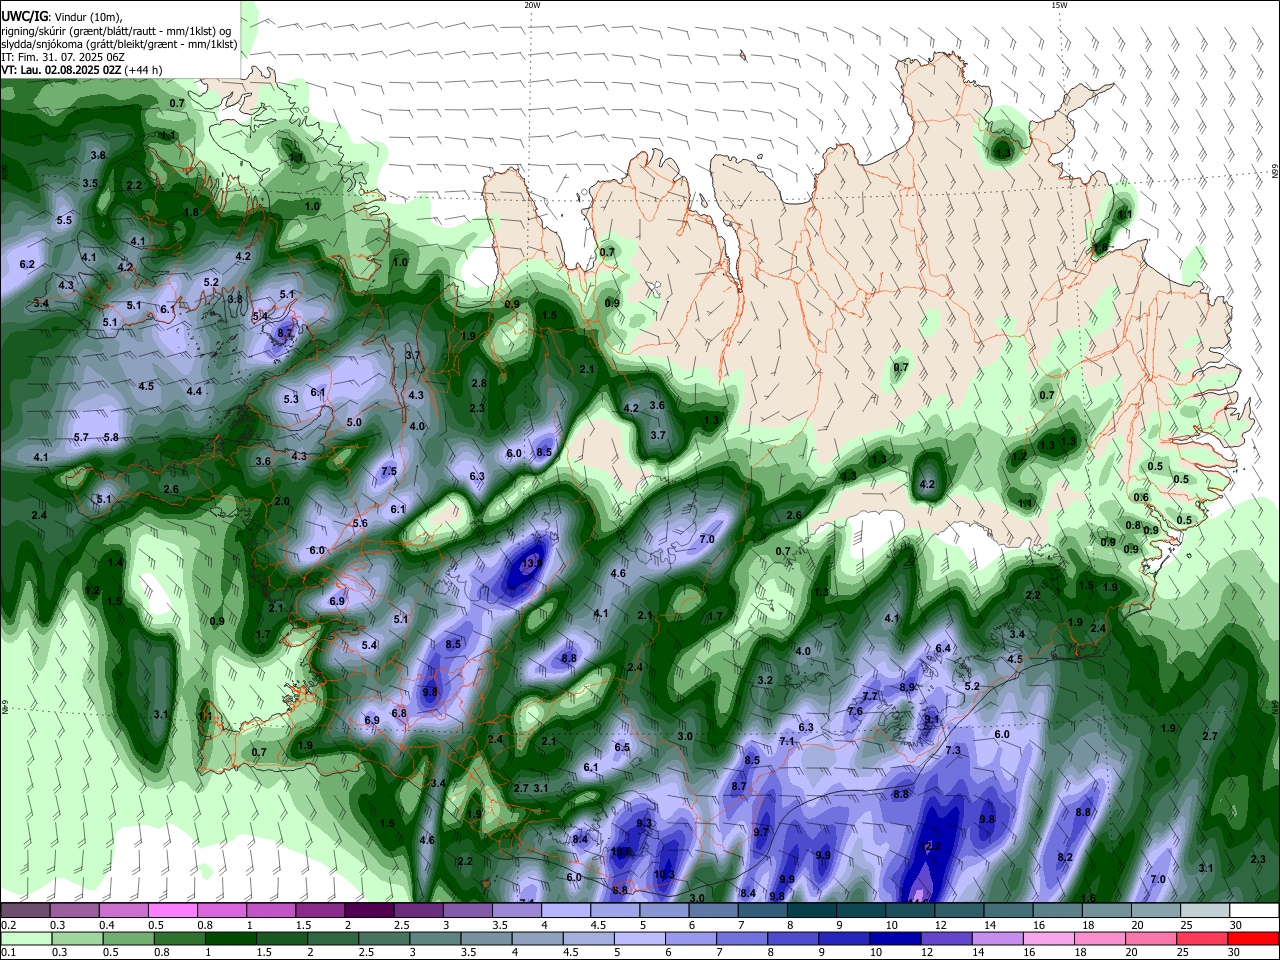Select the 7.3 precipitation value

tap(952, 750)
